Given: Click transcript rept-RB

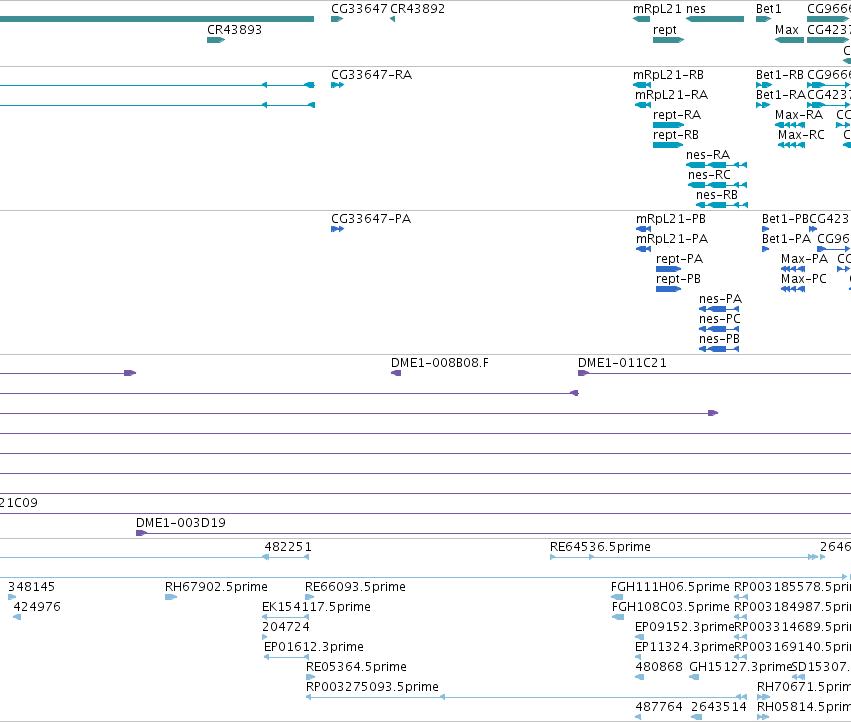Looking at the screenshot, I should (x=668, y=145).
